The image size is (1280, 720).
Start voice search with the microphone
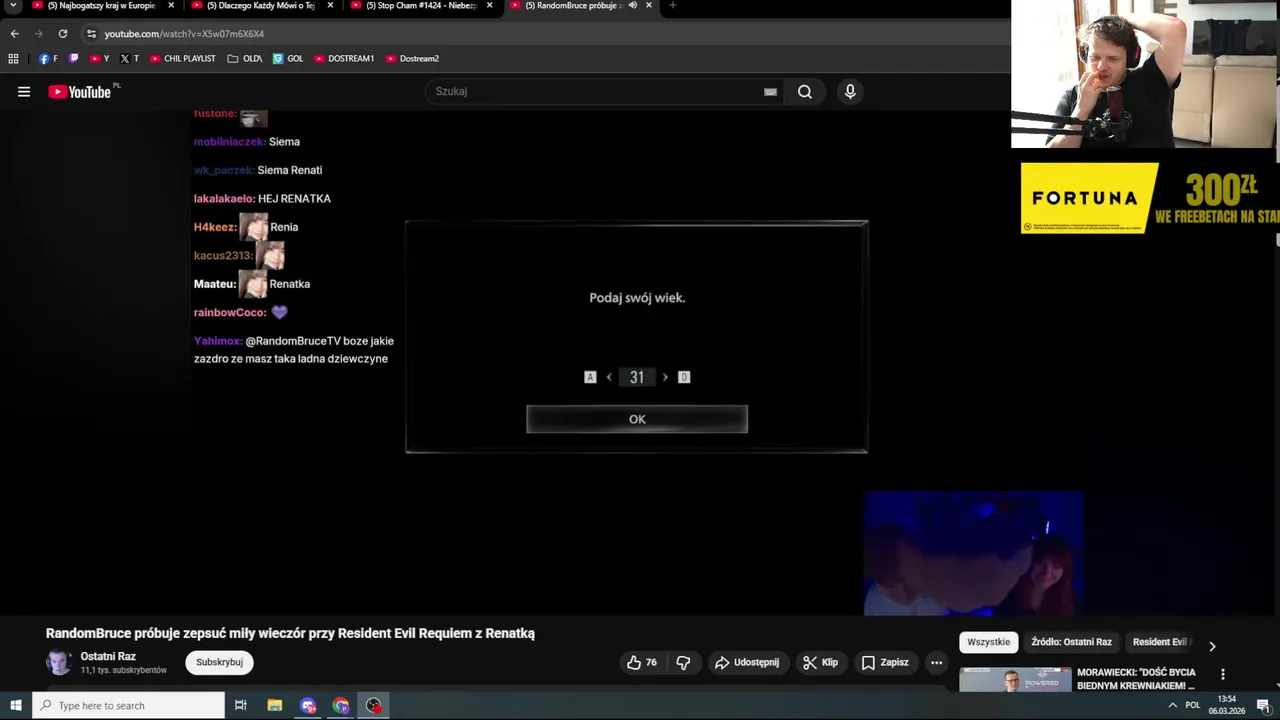pos(850,92)
